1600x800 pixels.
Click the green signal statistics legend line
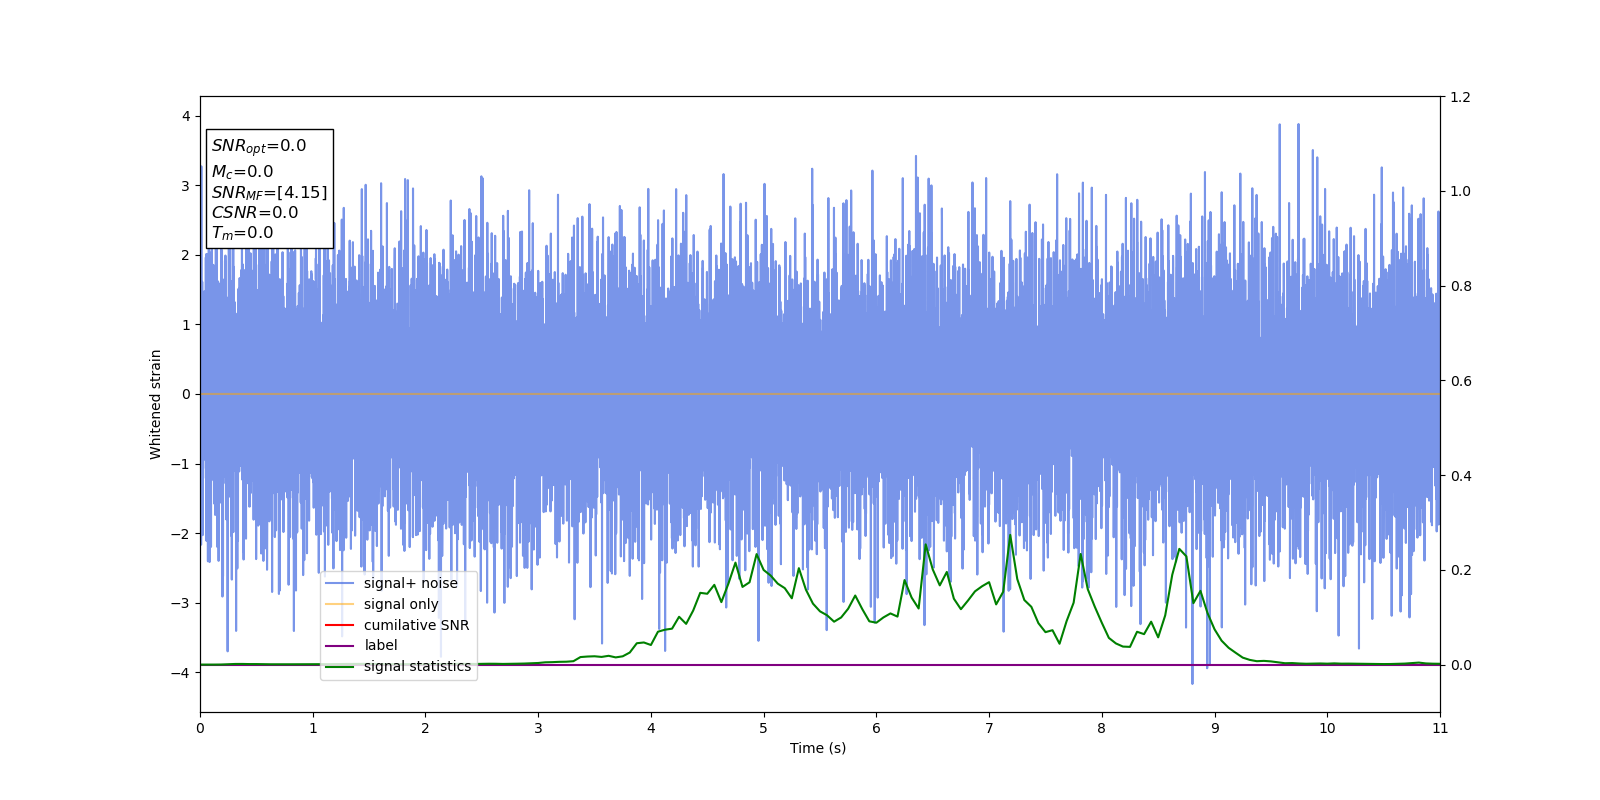(x=340, y=667)
